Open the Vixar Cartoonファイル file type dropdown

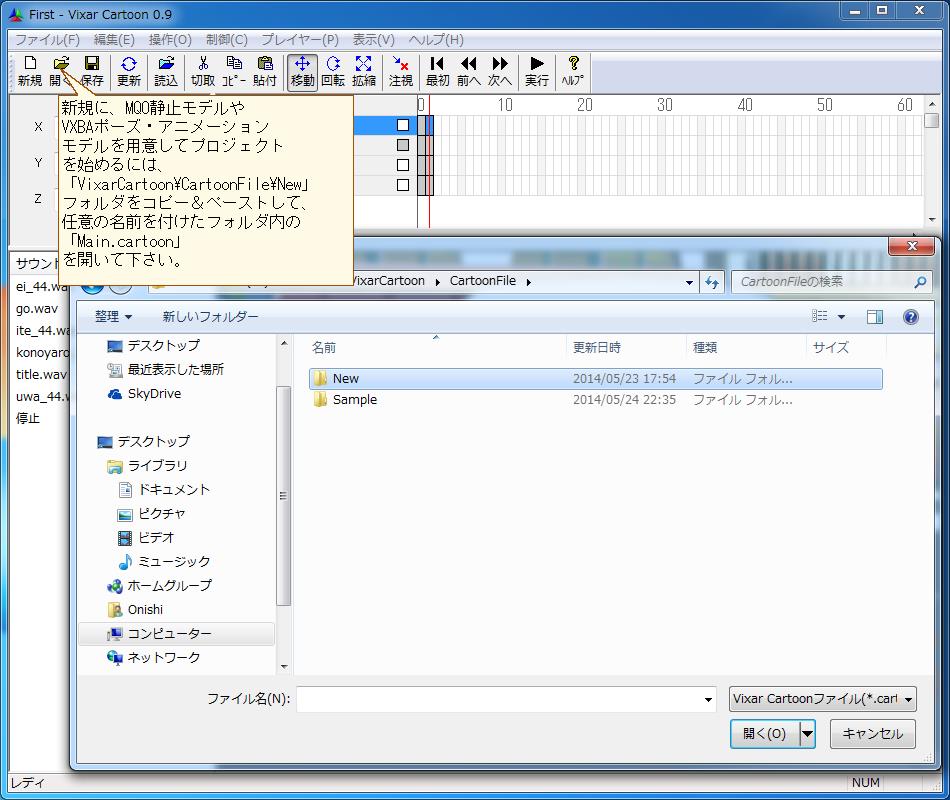pyautogui.click(x=906, y=698)
